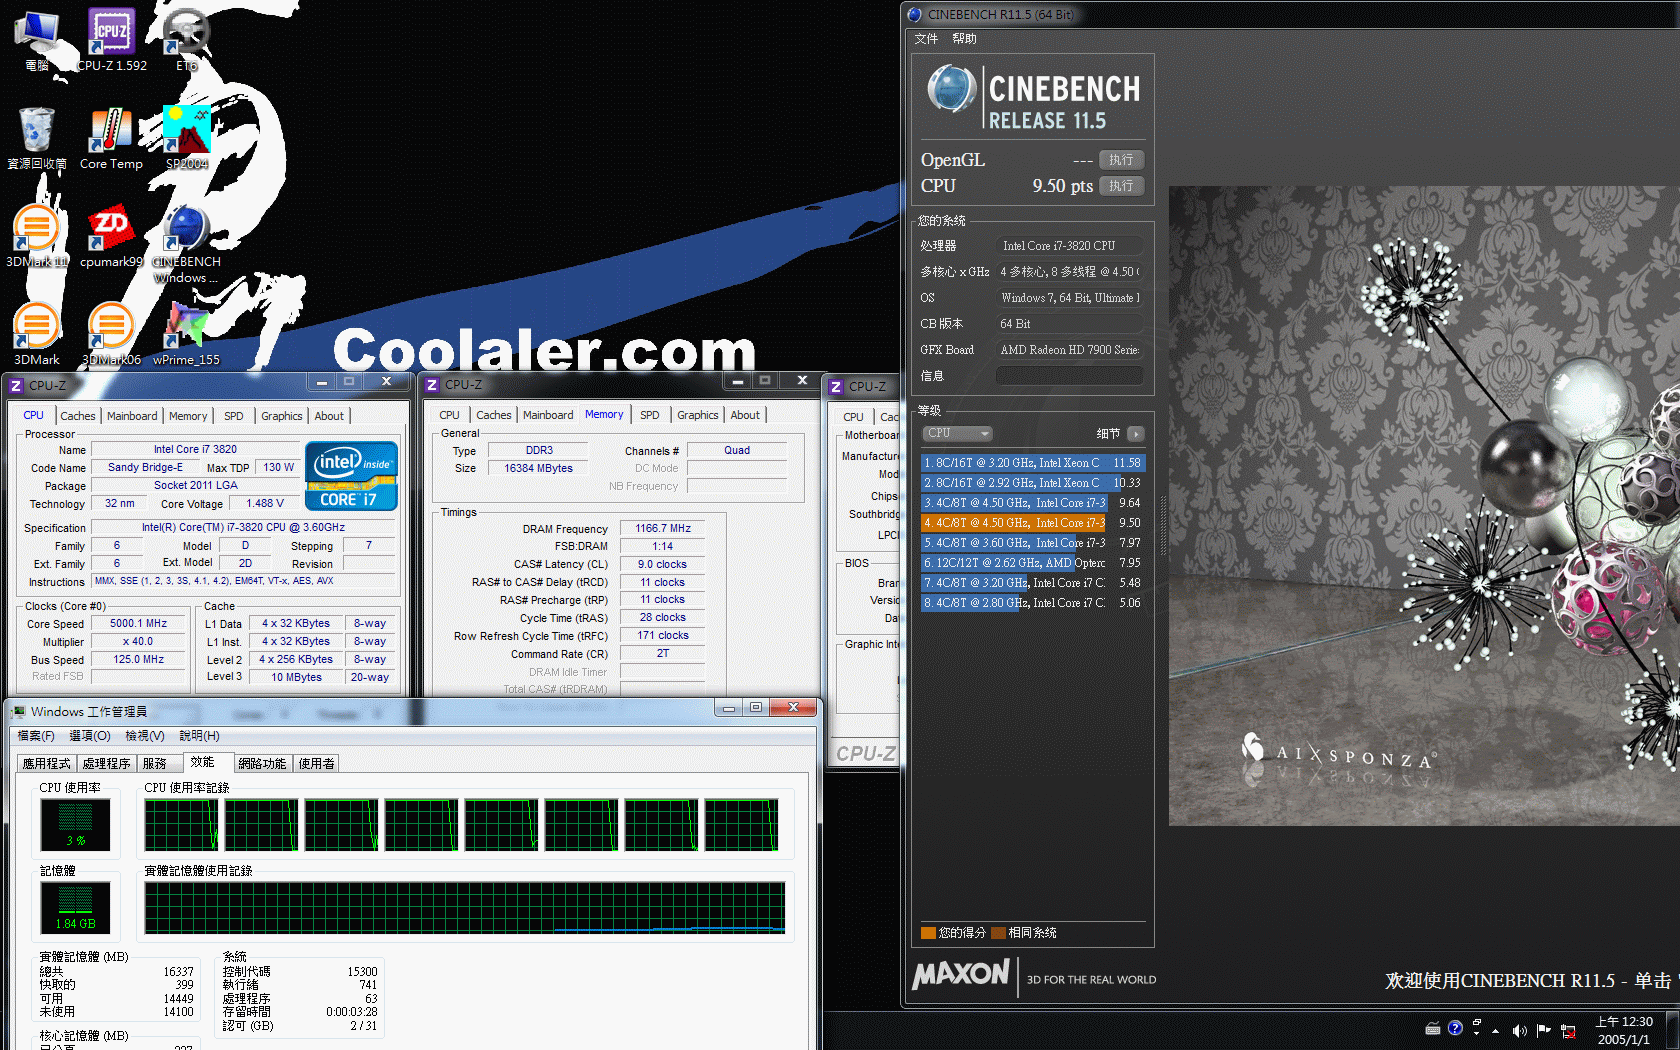
Task: Open Mainboard tab in the CPU-Z memory window
Action: click(548, 415)
